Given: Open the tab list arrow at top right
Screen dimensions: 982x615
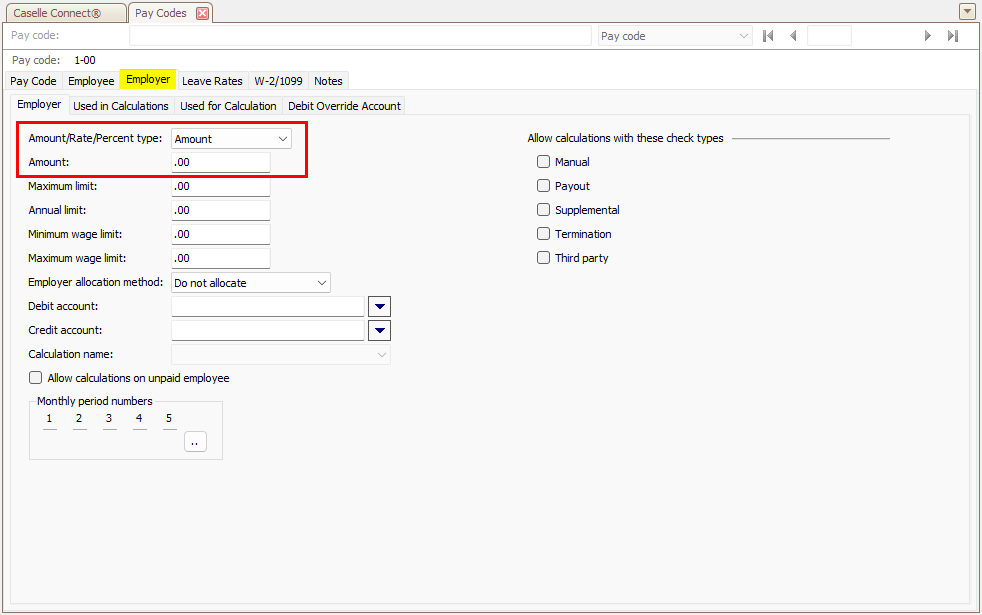Looking at the screenshot, I should coord(967,12).
